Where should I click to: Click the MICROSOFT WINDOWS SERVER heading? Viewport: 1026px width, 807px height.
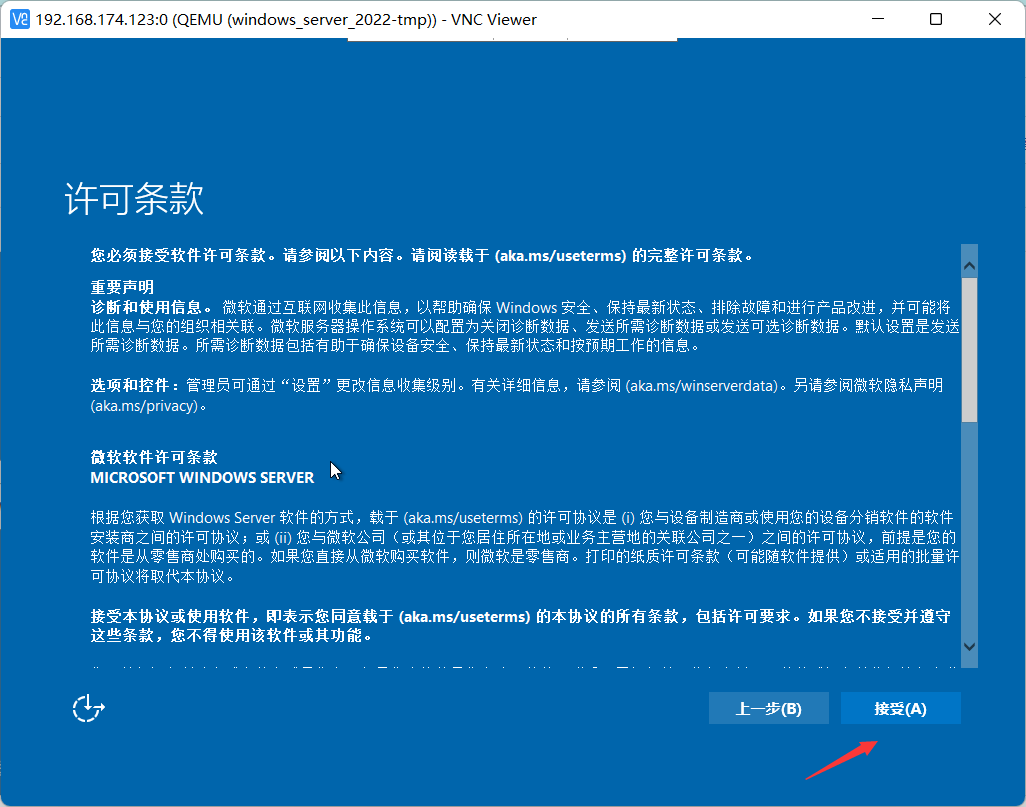pyautogui.click(x=202, y=477)
